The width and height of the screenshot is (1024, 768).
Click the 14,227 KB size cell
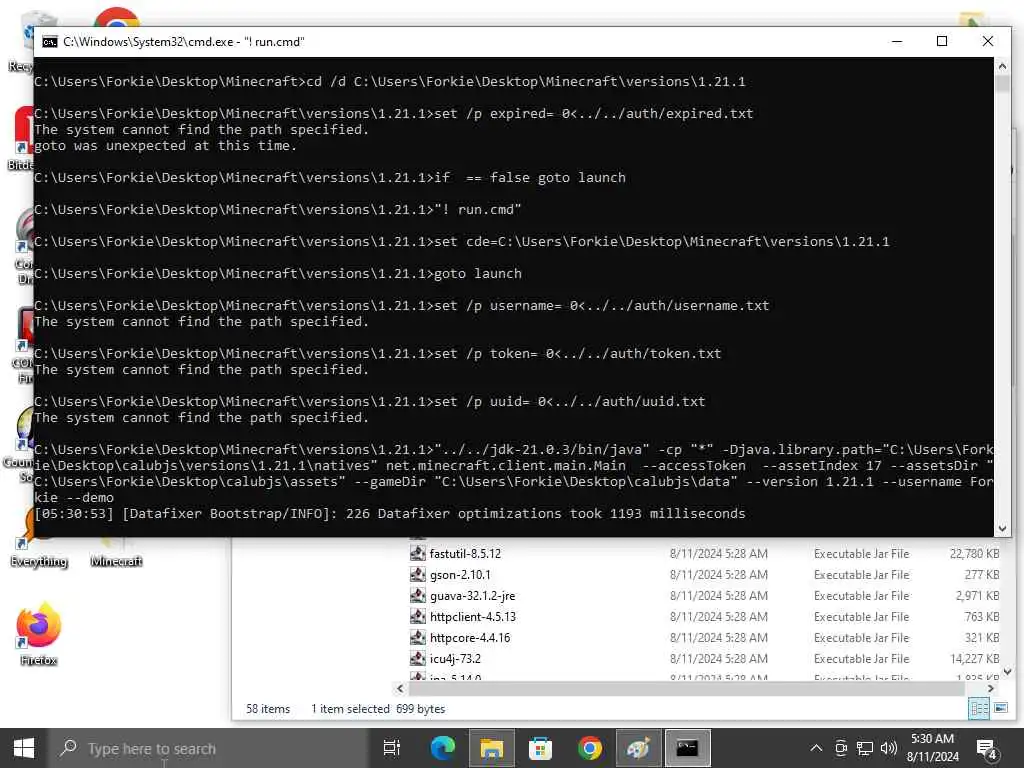(x=974, y=658)
